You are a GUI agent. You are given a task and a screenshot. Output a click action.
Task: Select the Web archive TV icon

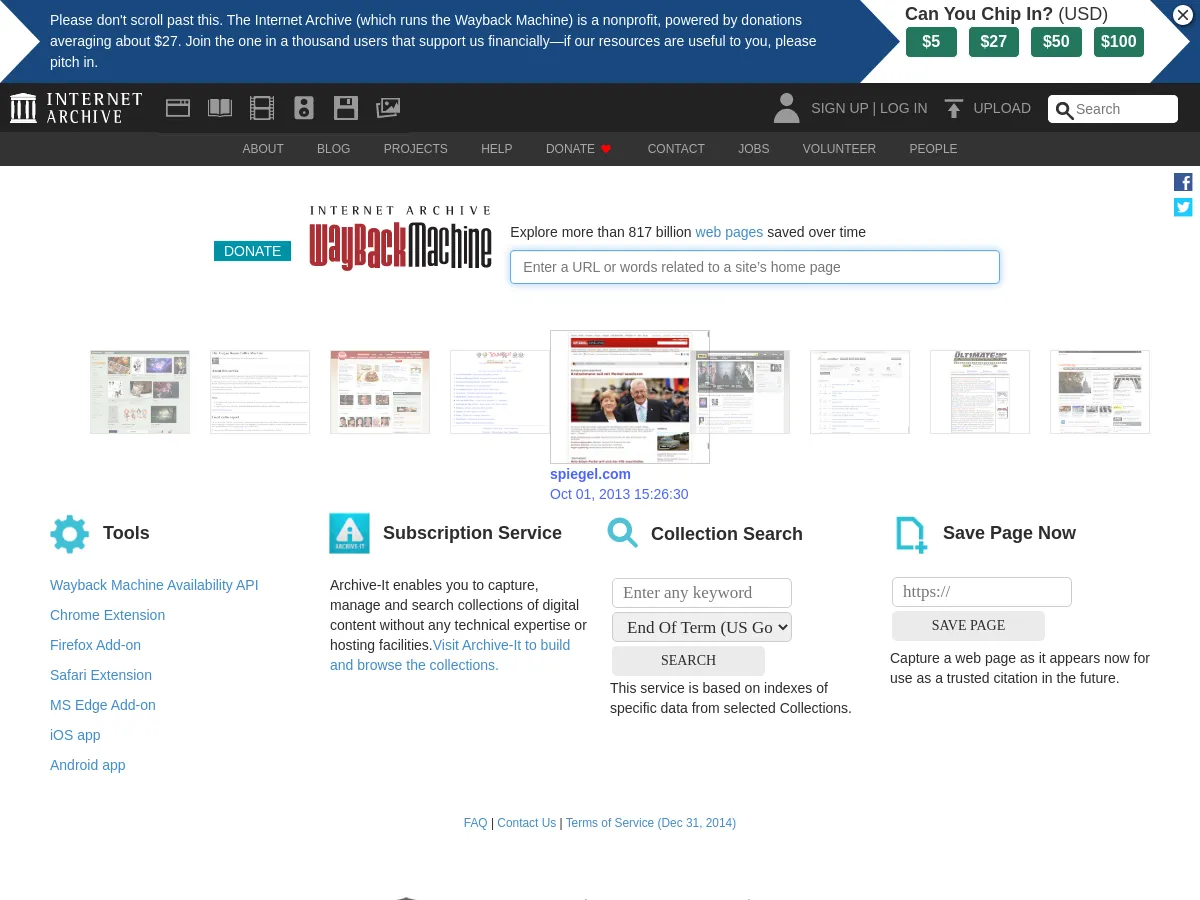[x=177, y=107]
